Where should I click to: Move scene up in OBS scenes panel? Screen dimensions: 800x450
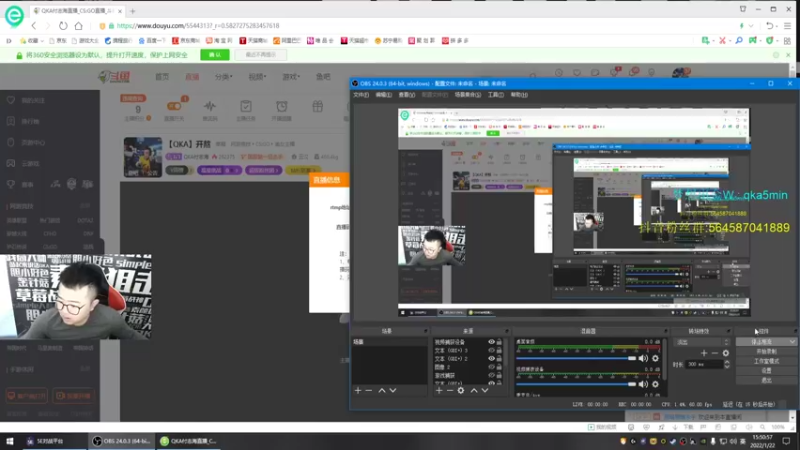click(382, 390)
